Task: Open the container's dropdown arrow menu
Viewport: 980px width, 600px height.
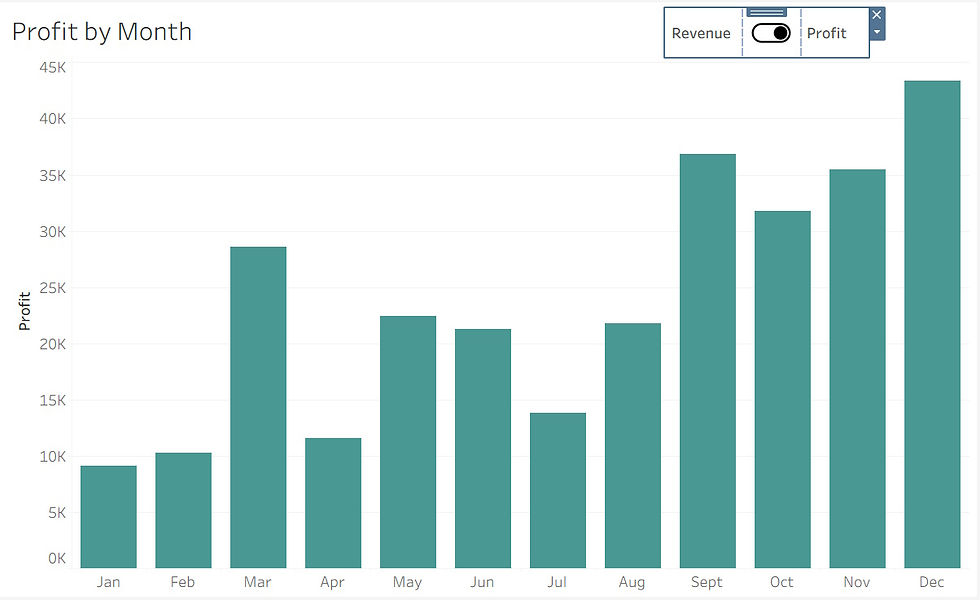Action: 877,32
